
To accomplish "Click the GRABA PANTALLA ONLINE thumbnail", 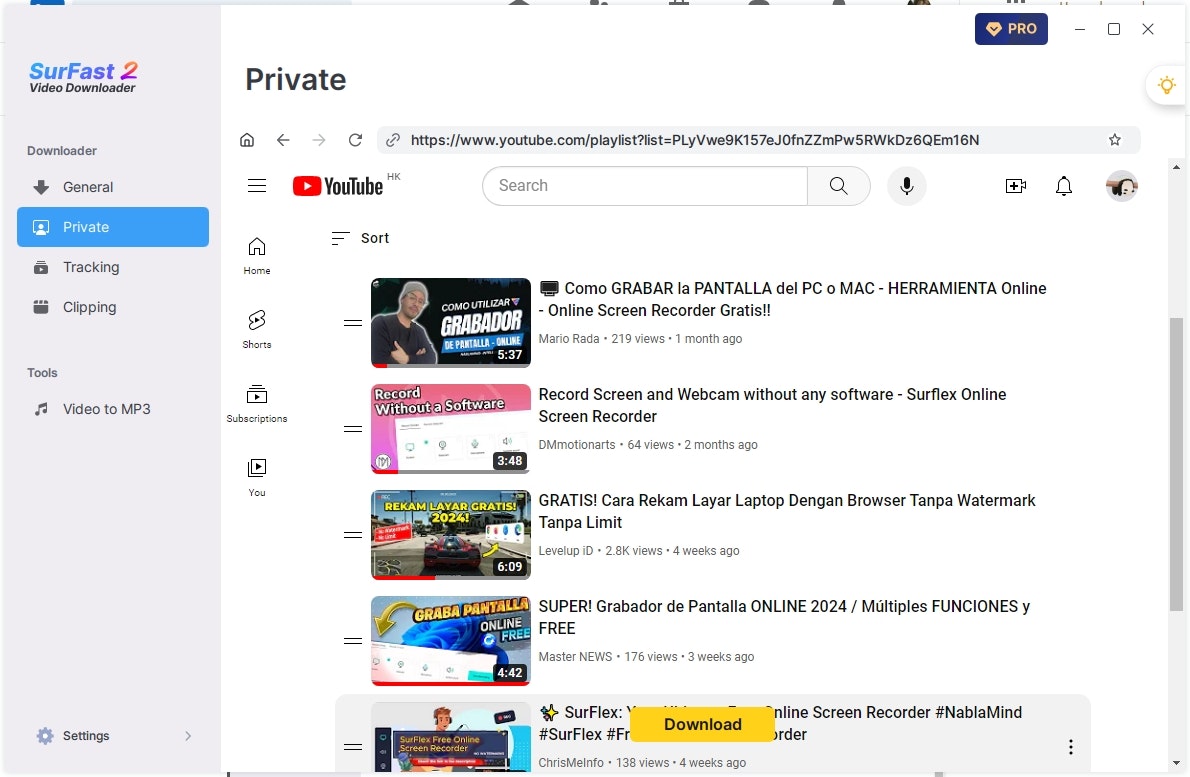I will (x=451, y=641).
